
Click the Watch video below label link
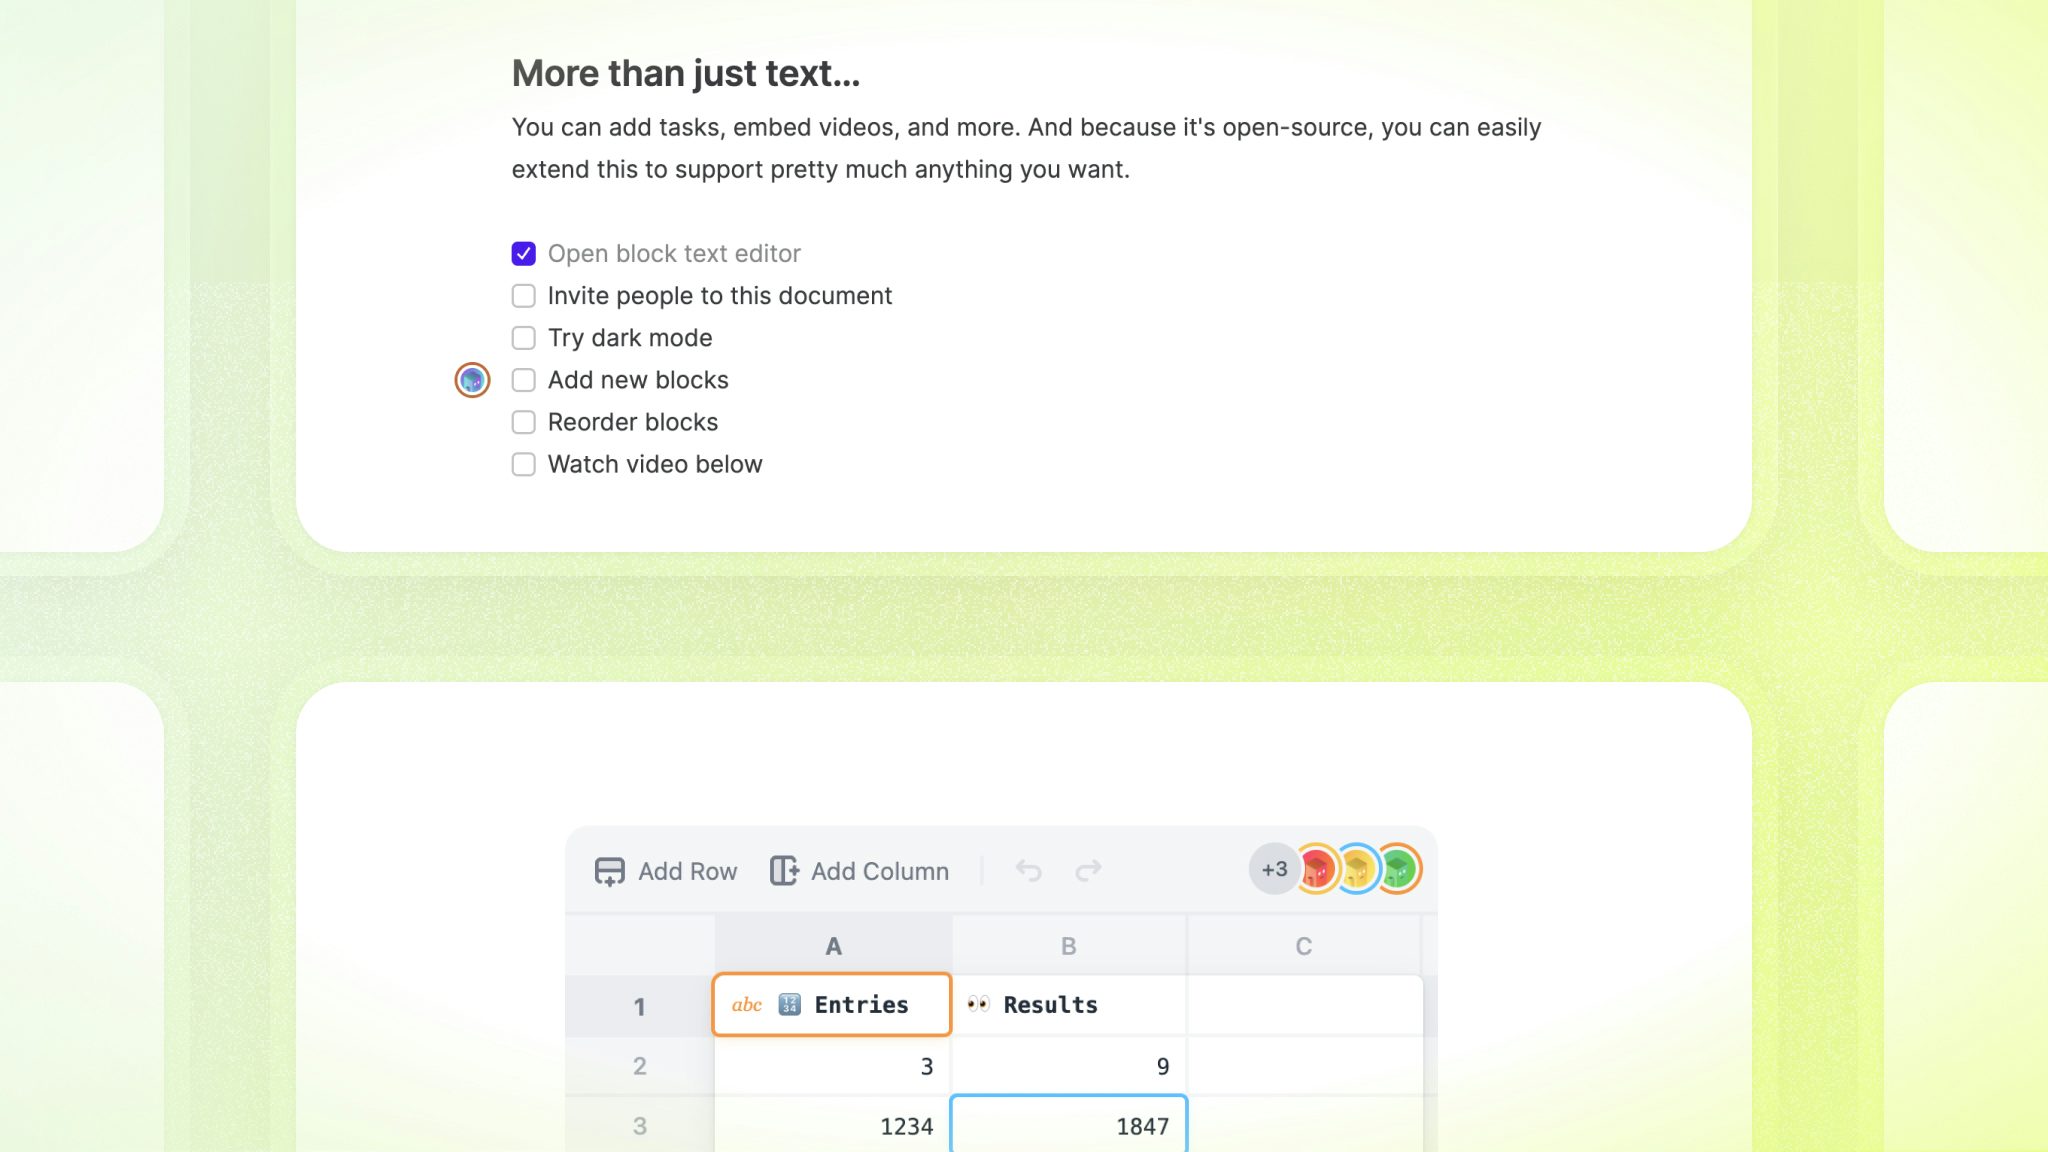pyautogui.click(x=654, y=463)
